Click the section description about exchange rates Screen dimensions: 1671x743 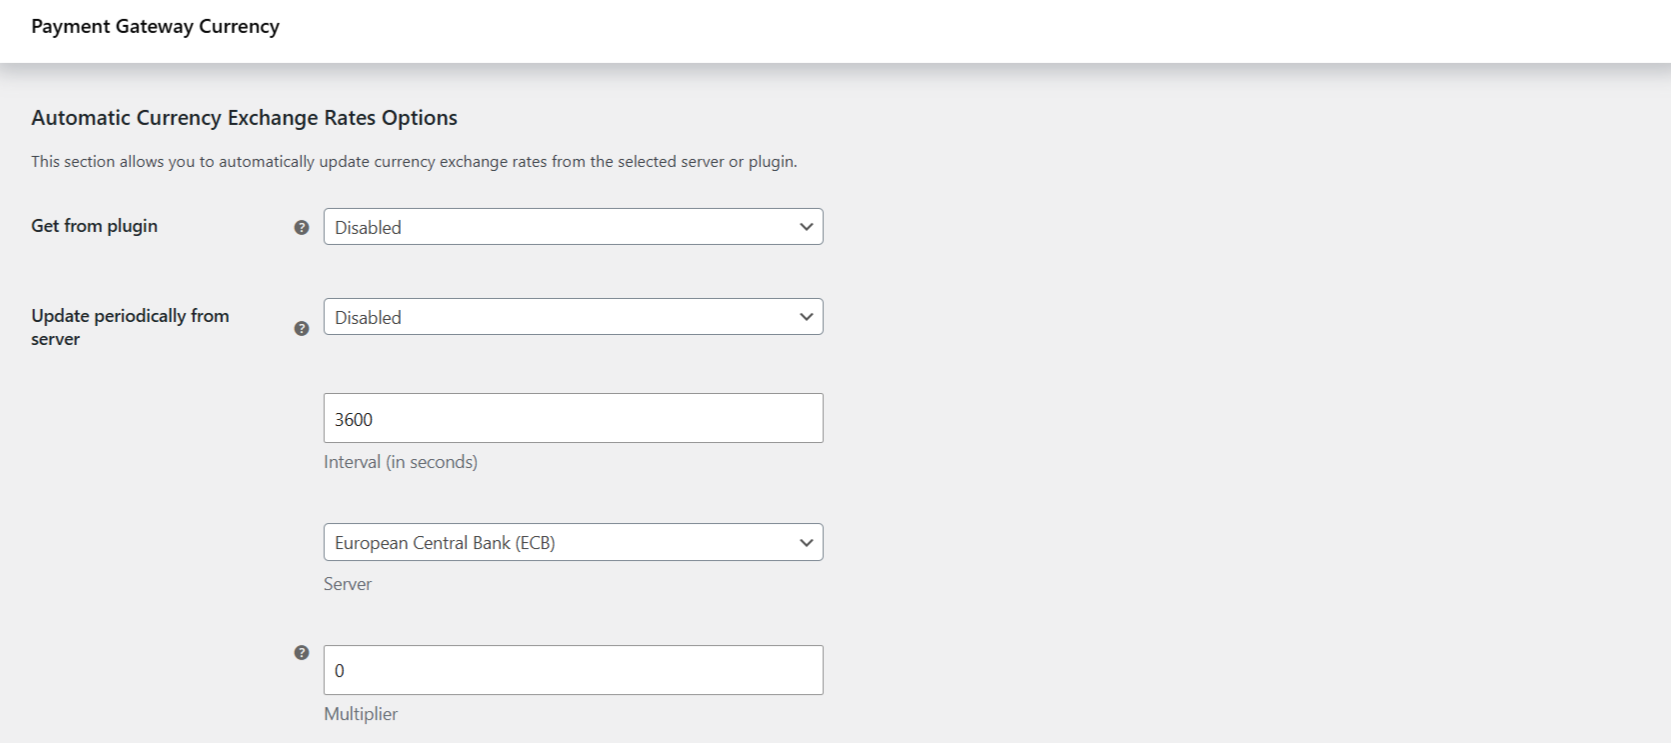414,162
